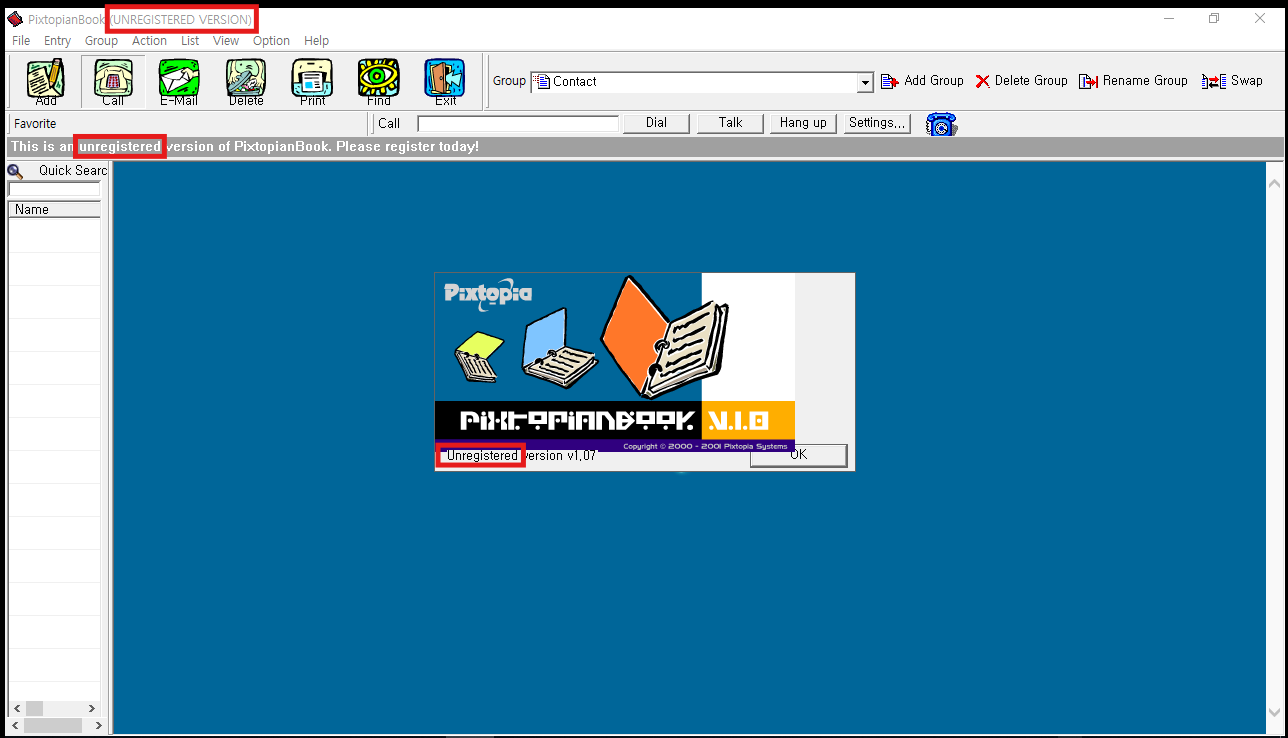1288x738 pixels.
Task: Click the Delete entry toolbar icon
Action: (246, 80)
